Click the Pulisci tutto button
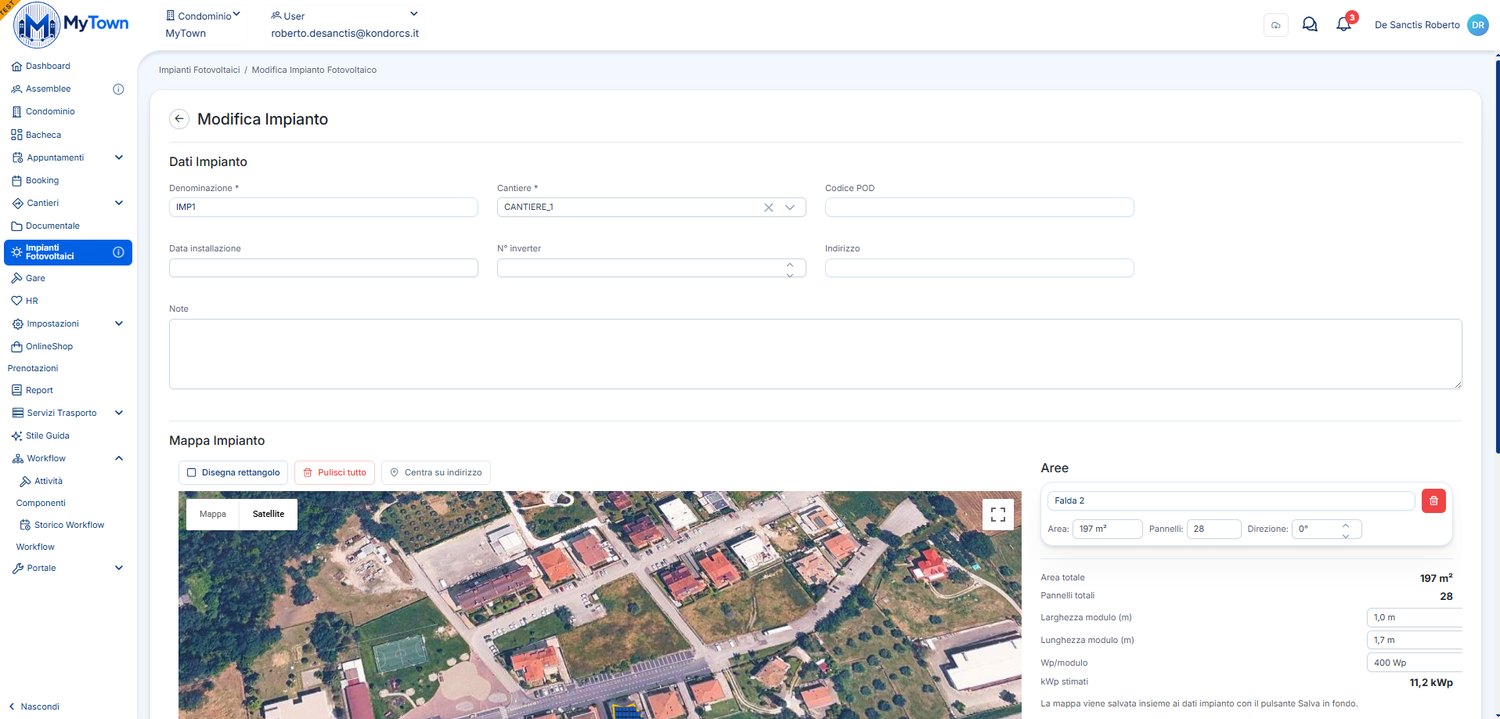 coord(334,472)
